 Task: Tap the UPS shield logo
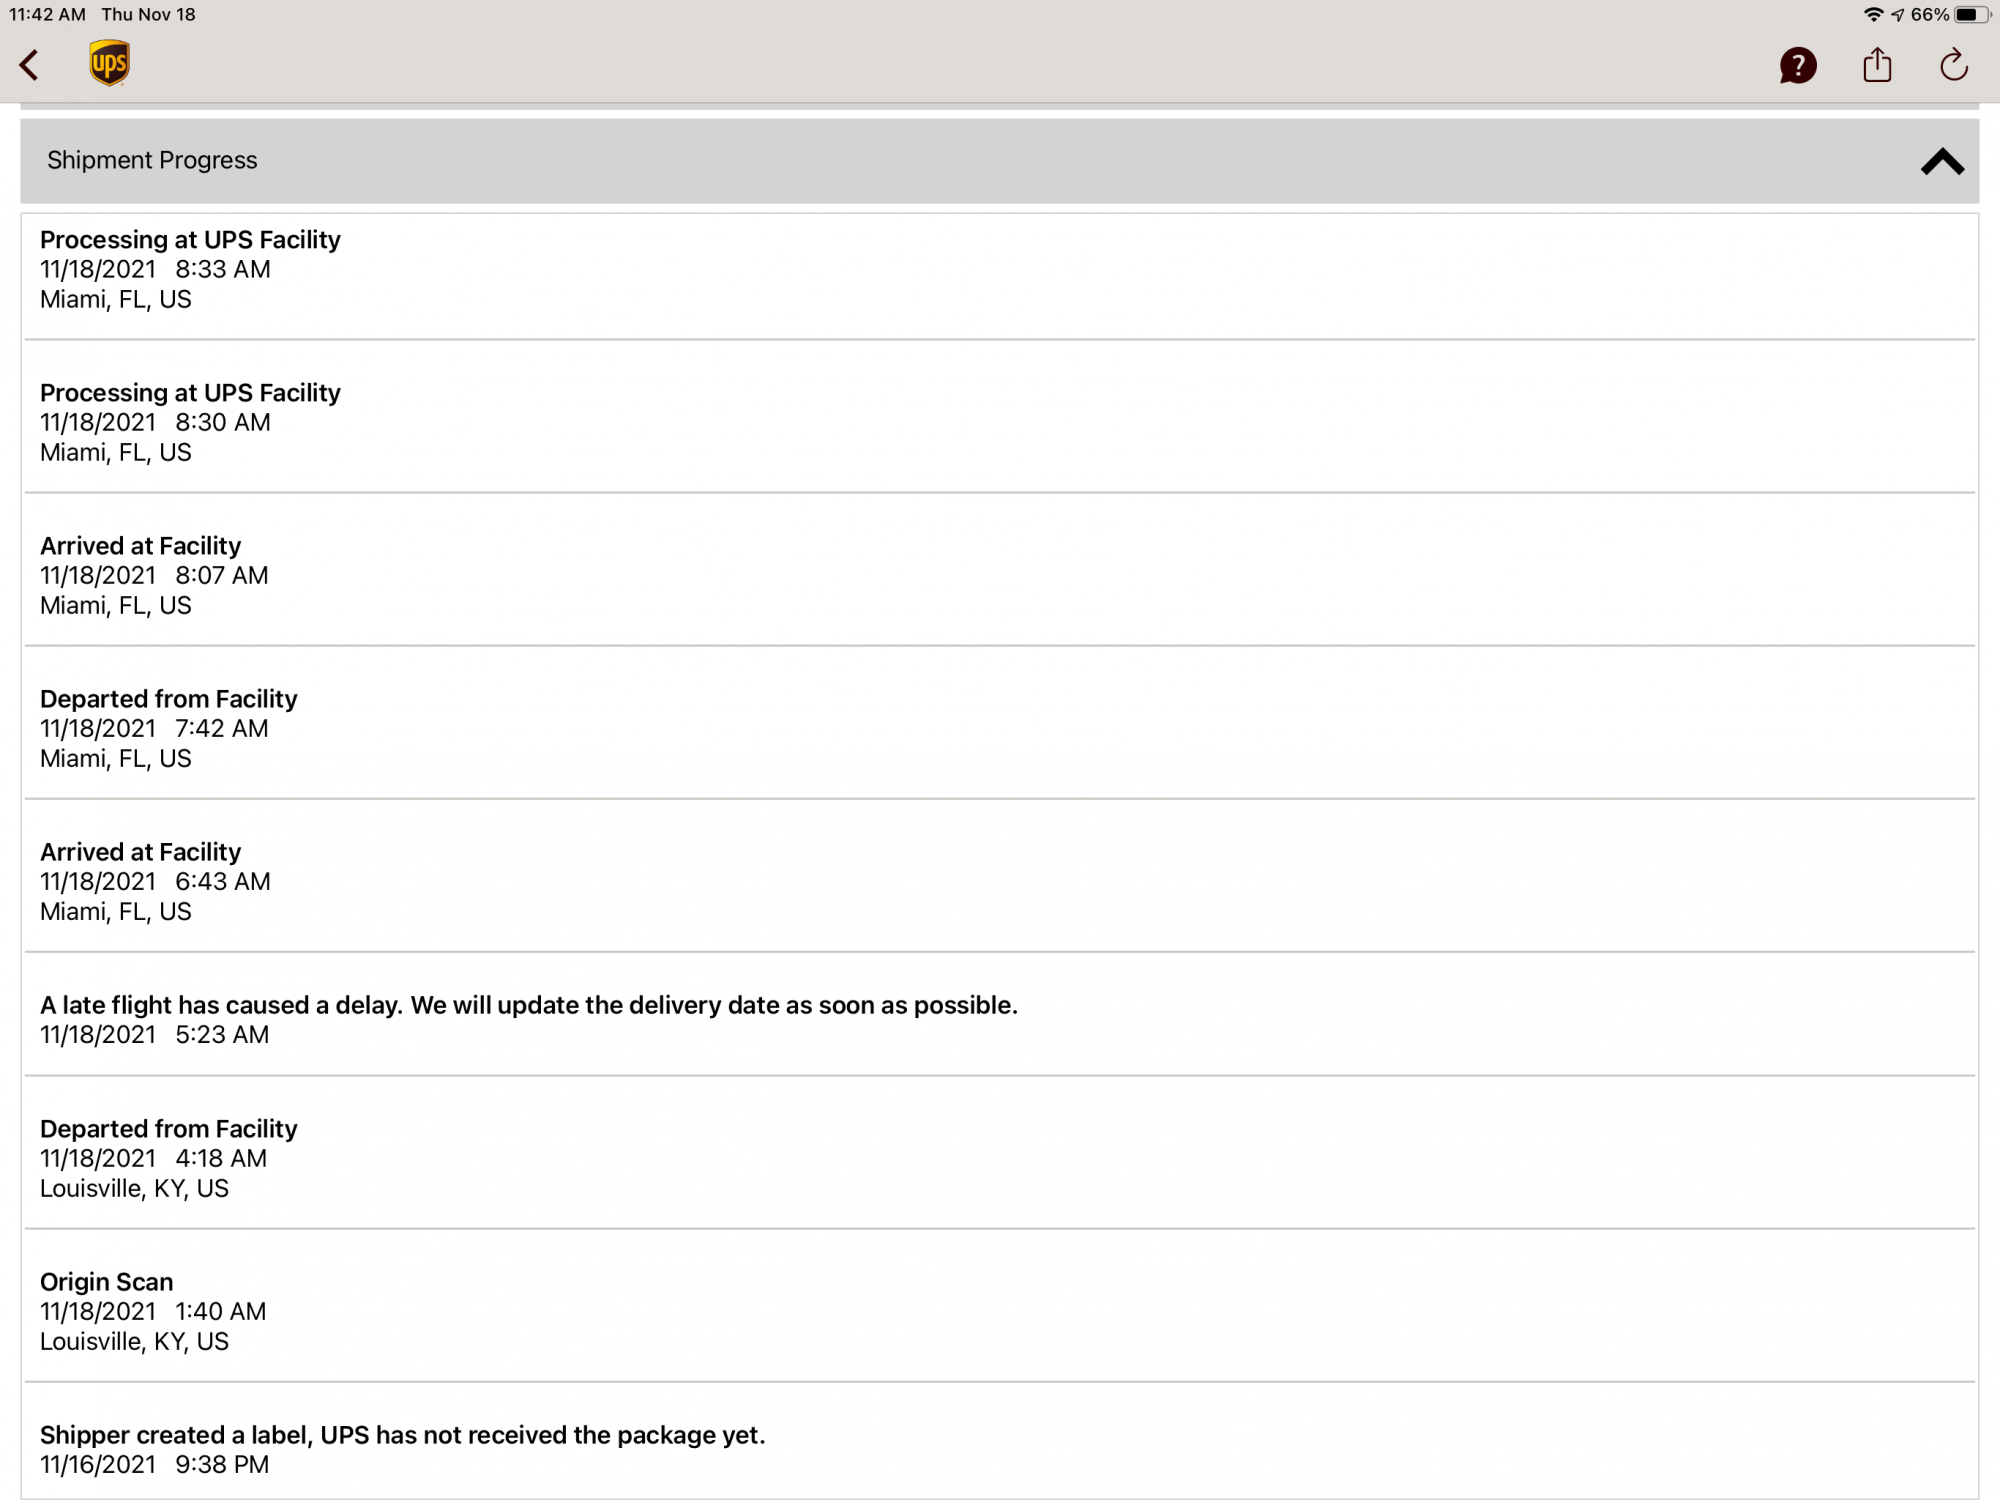[109, 64]
